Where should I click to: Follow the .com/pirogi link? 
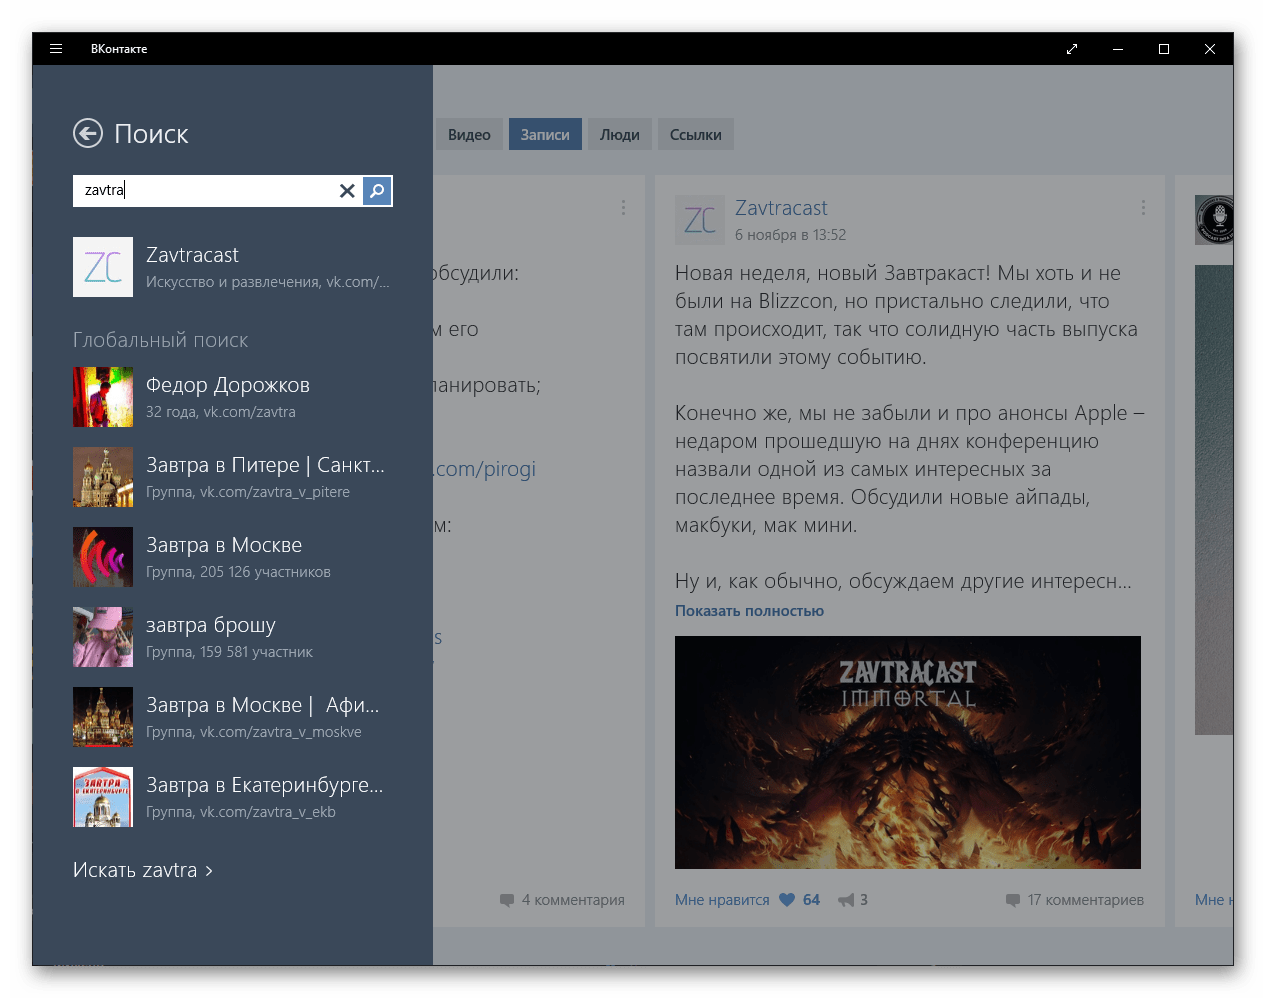pos(485,469)
